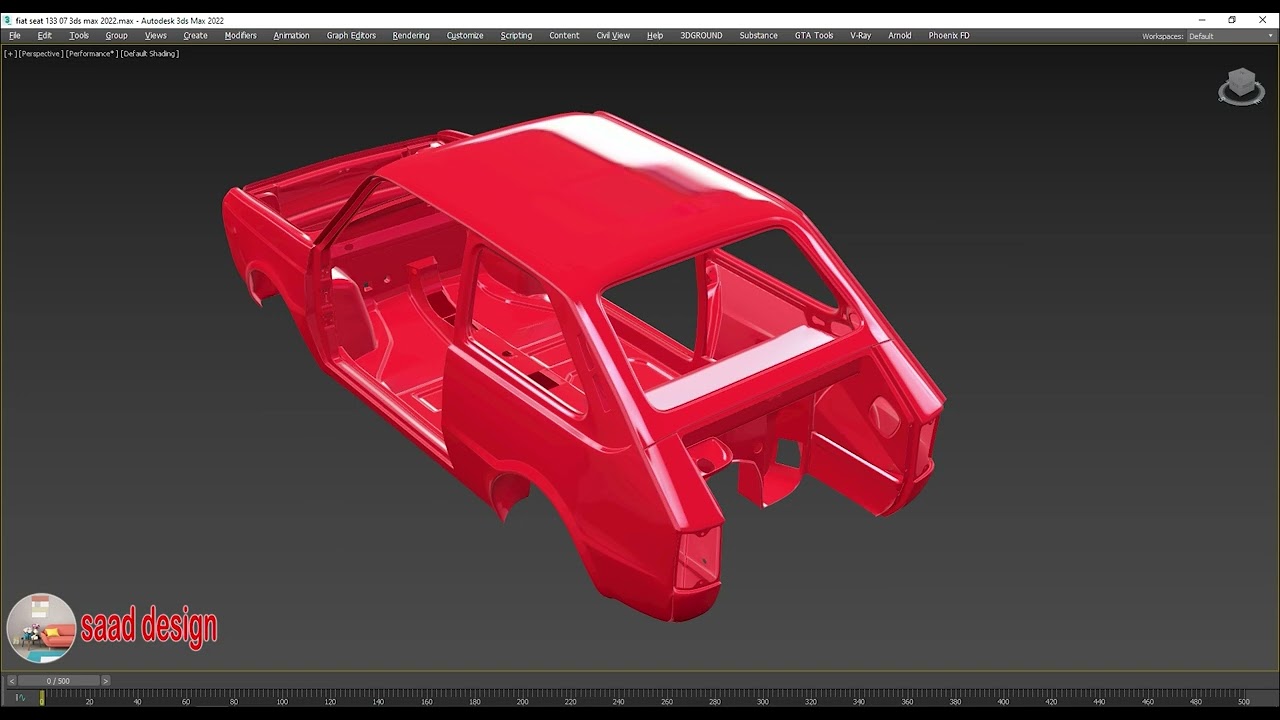
Task: Step the time slider to the next frame
Action: [106, 681]
